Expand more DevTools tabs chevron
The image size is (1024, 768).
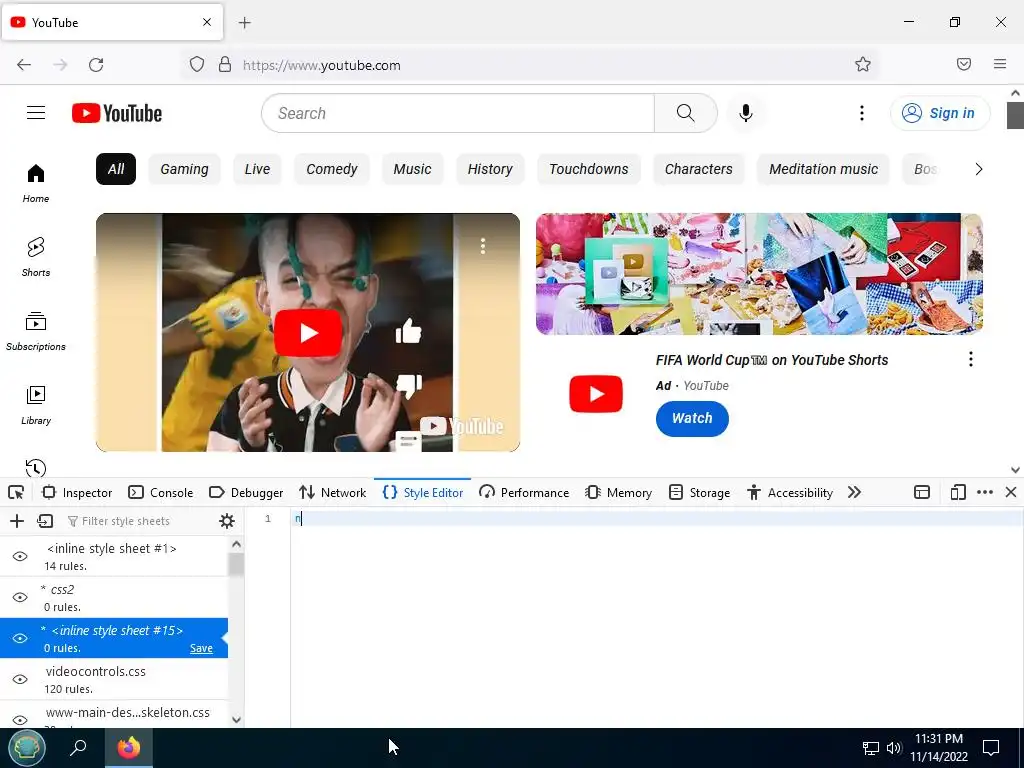pos(854,492)
